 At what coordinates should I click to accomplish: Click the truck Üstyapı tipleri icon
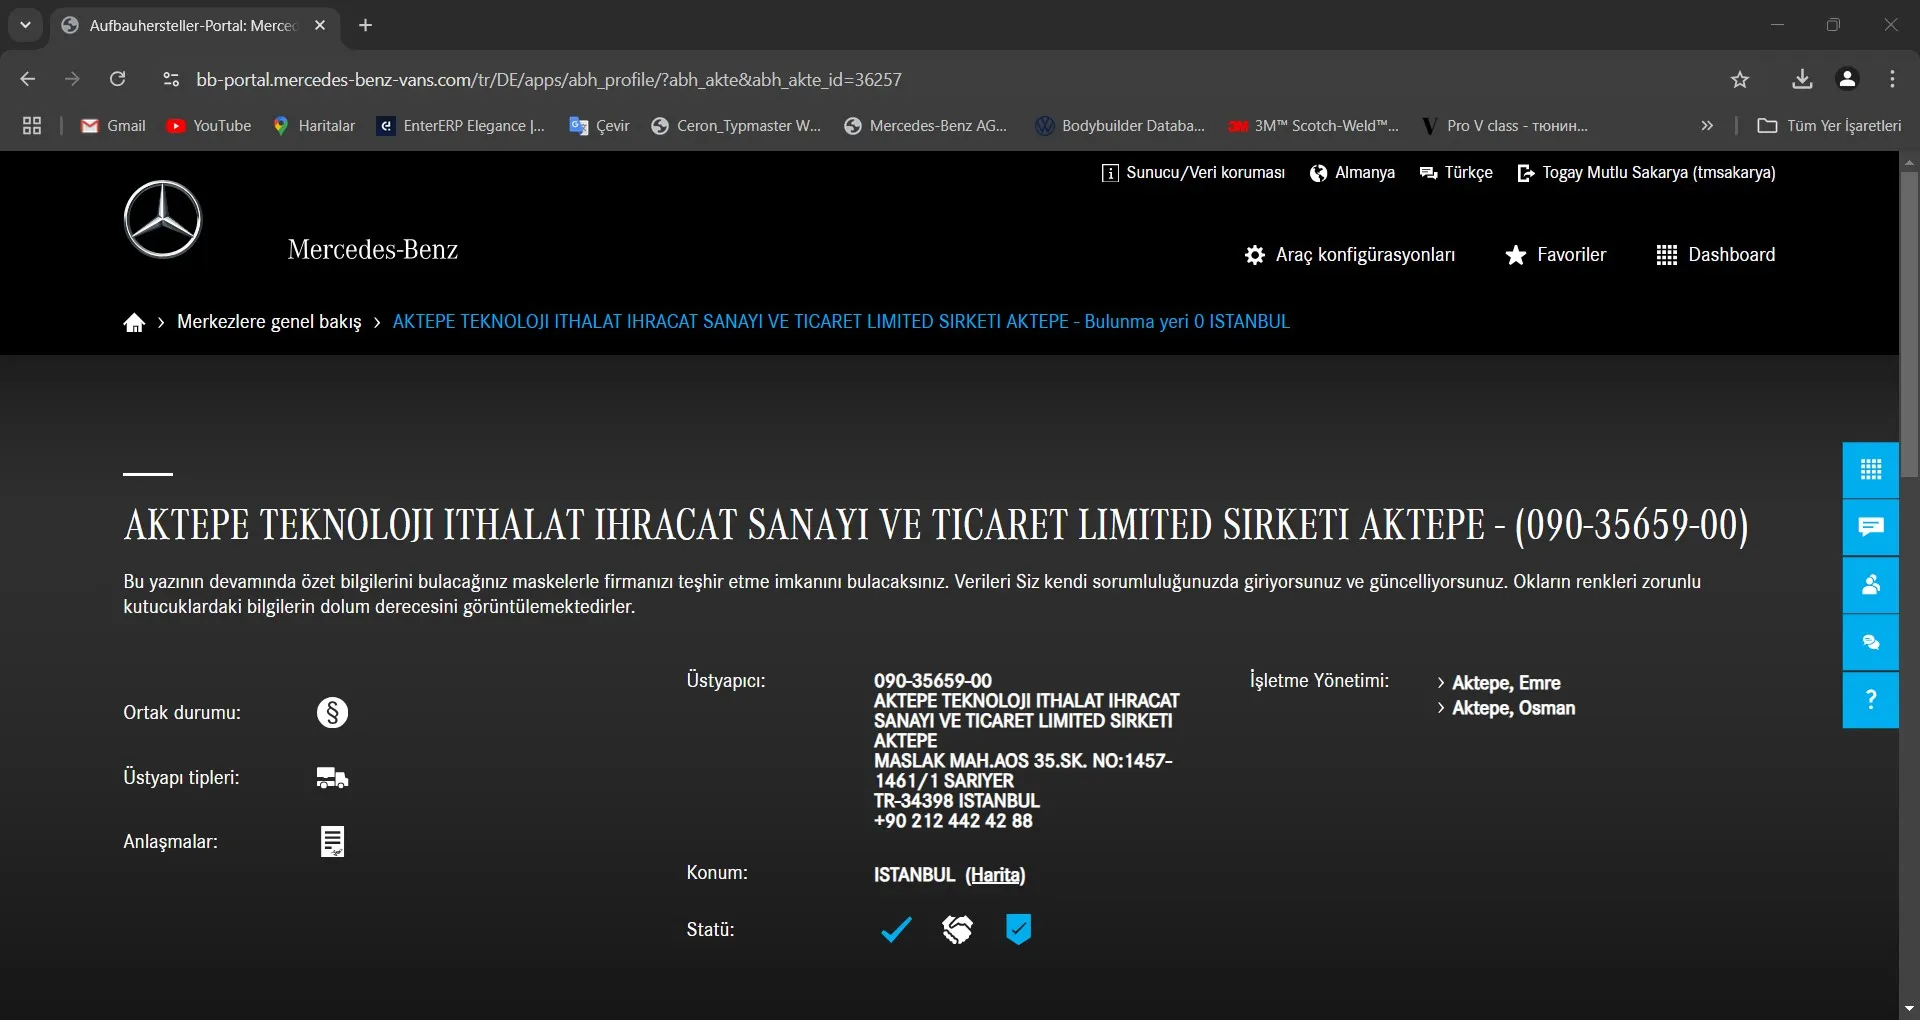(x=332, y=778)
